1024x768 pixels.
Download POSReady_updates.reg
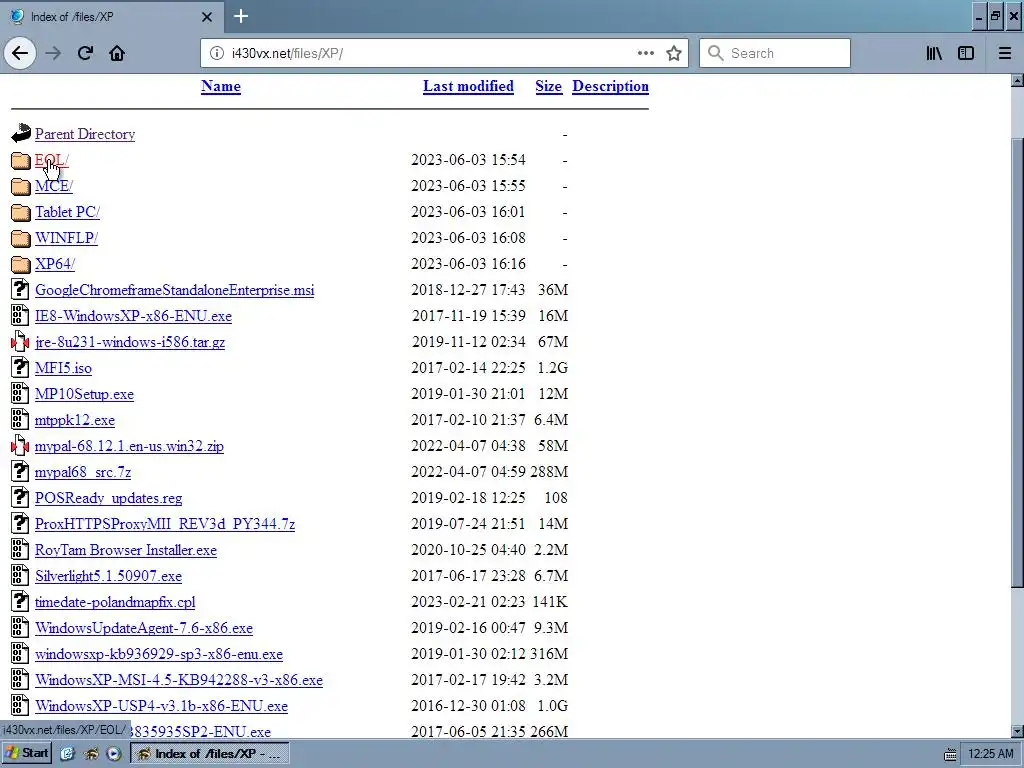click(108, 498)
